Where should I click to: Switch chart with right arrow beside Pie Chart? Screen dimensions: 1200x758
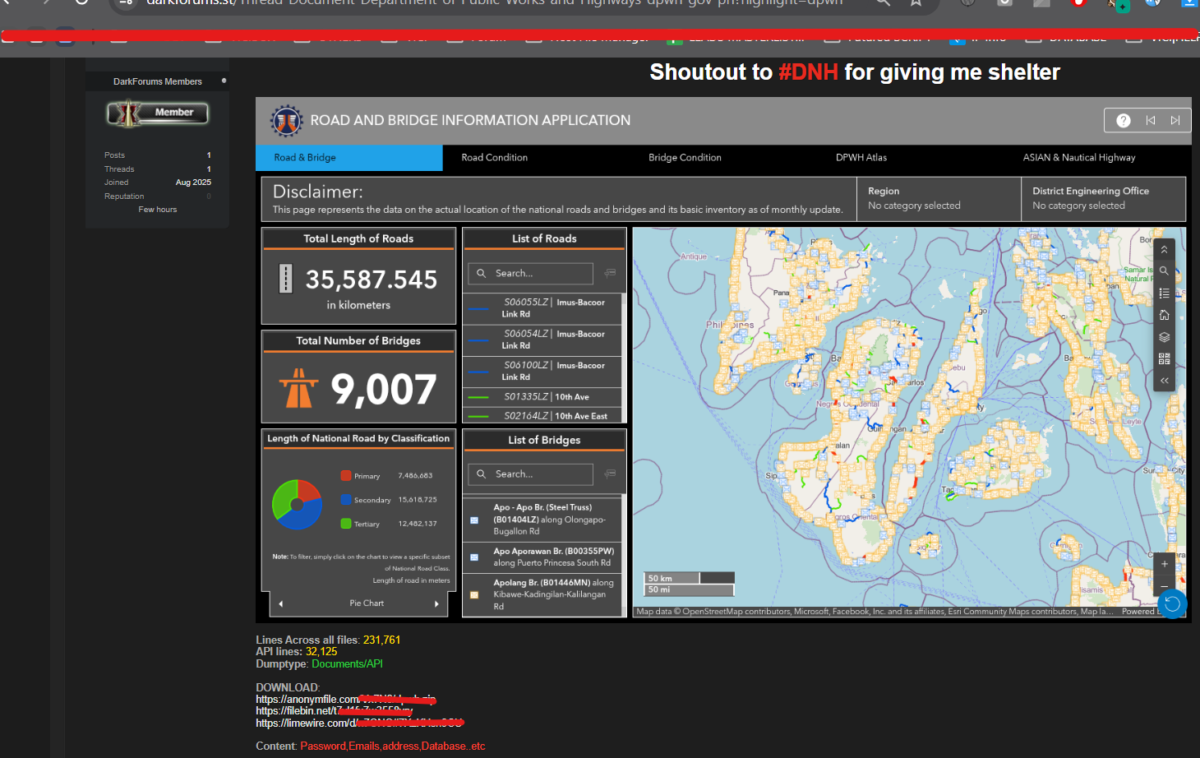pos(436,604)
